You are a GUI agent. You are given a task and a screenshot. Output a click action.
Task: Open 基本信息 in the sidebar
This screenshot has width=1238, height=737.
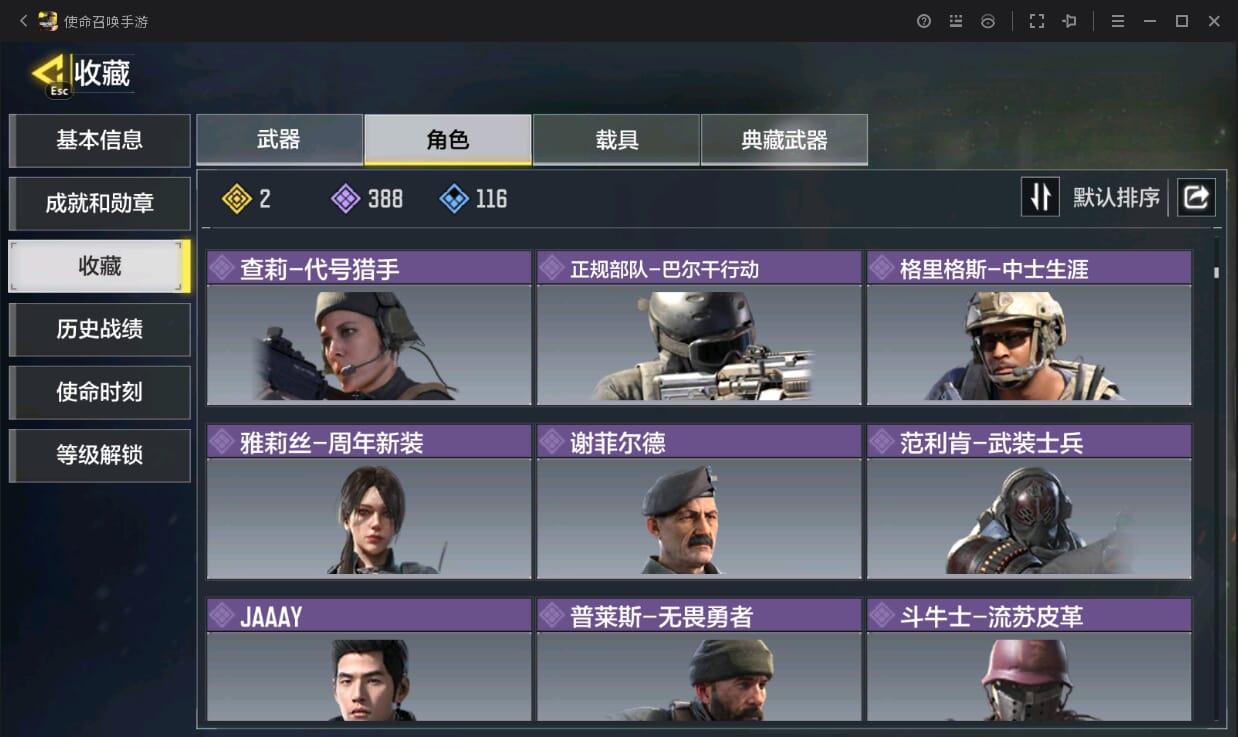(99, 140)
